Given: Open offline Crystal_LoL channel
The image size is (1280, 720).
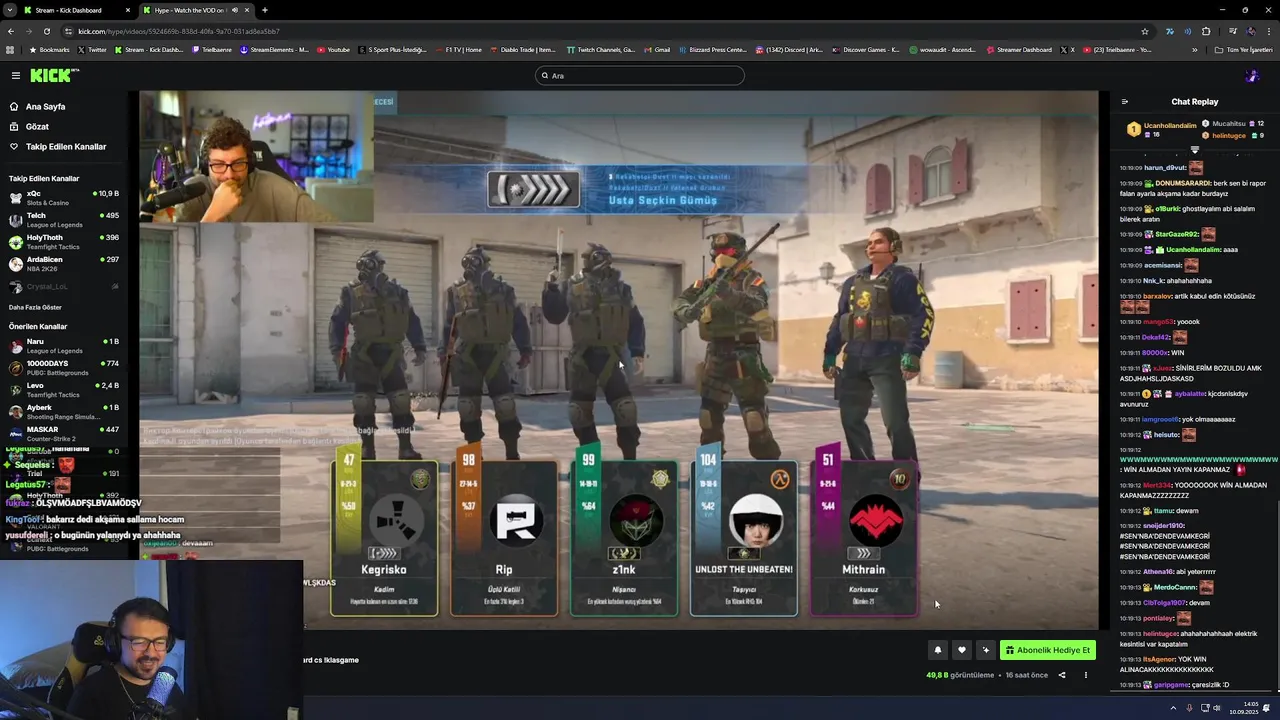Looking at the screenshot, I should point(64,286).
